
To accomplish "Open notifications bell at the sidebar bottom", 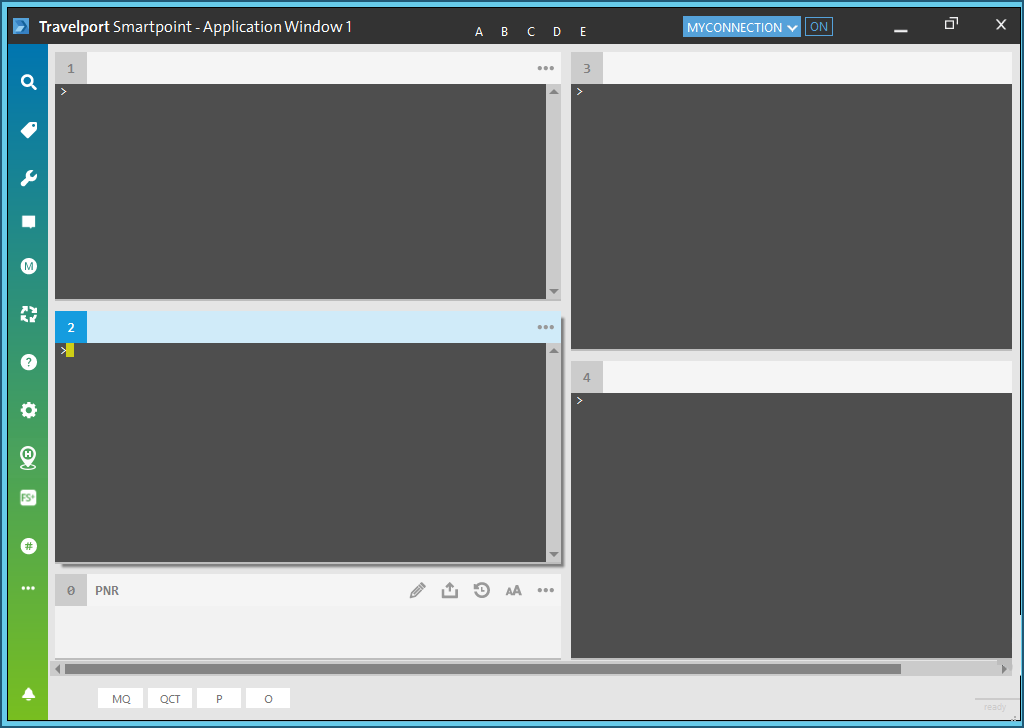I will (x=29, y=694).
